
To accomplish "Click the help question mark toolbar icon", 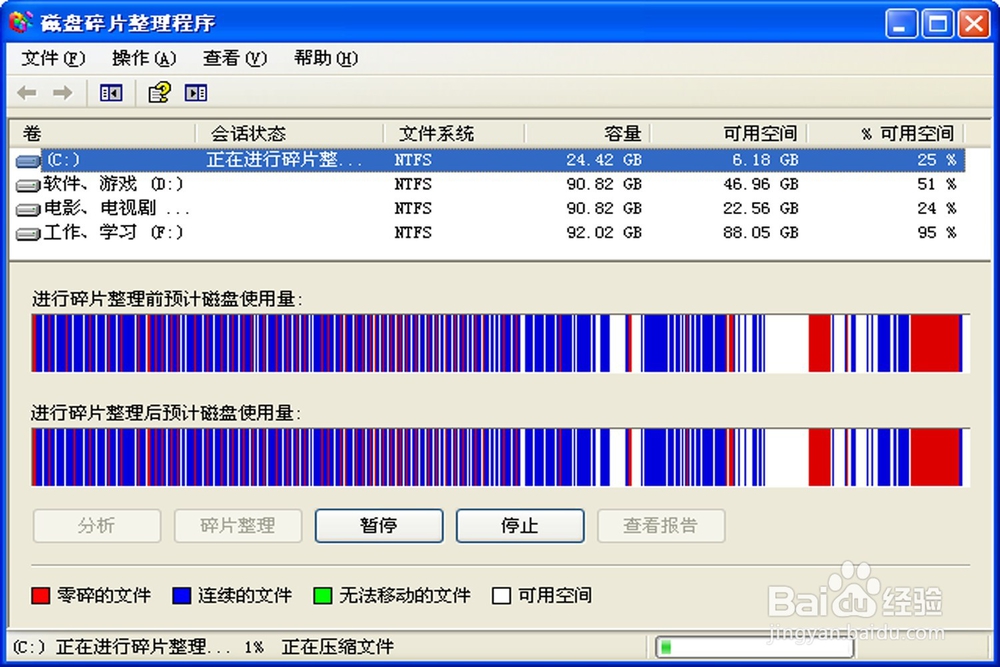I will pyautogui.click(x=158, y=92).
